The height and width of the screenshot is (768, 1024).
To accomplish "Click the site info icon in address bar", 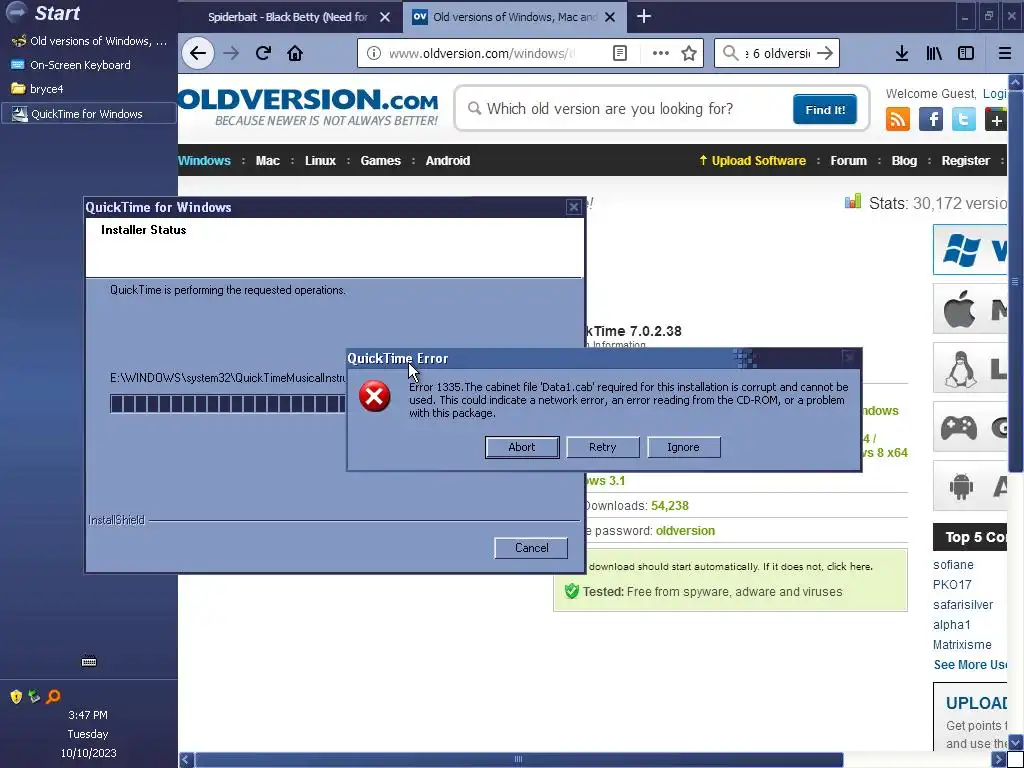I will [x=373, y=54].
